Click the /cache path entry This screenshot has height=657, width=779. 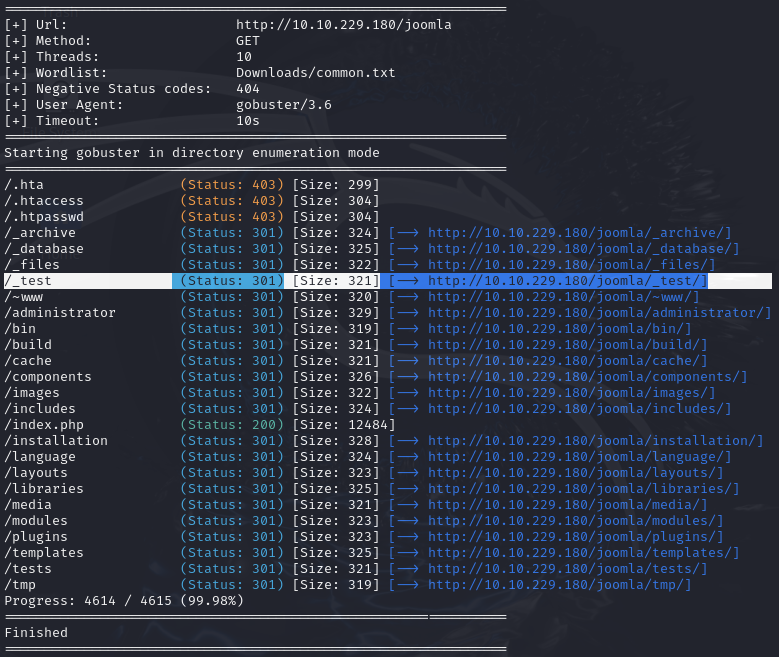tap(28, 360)
